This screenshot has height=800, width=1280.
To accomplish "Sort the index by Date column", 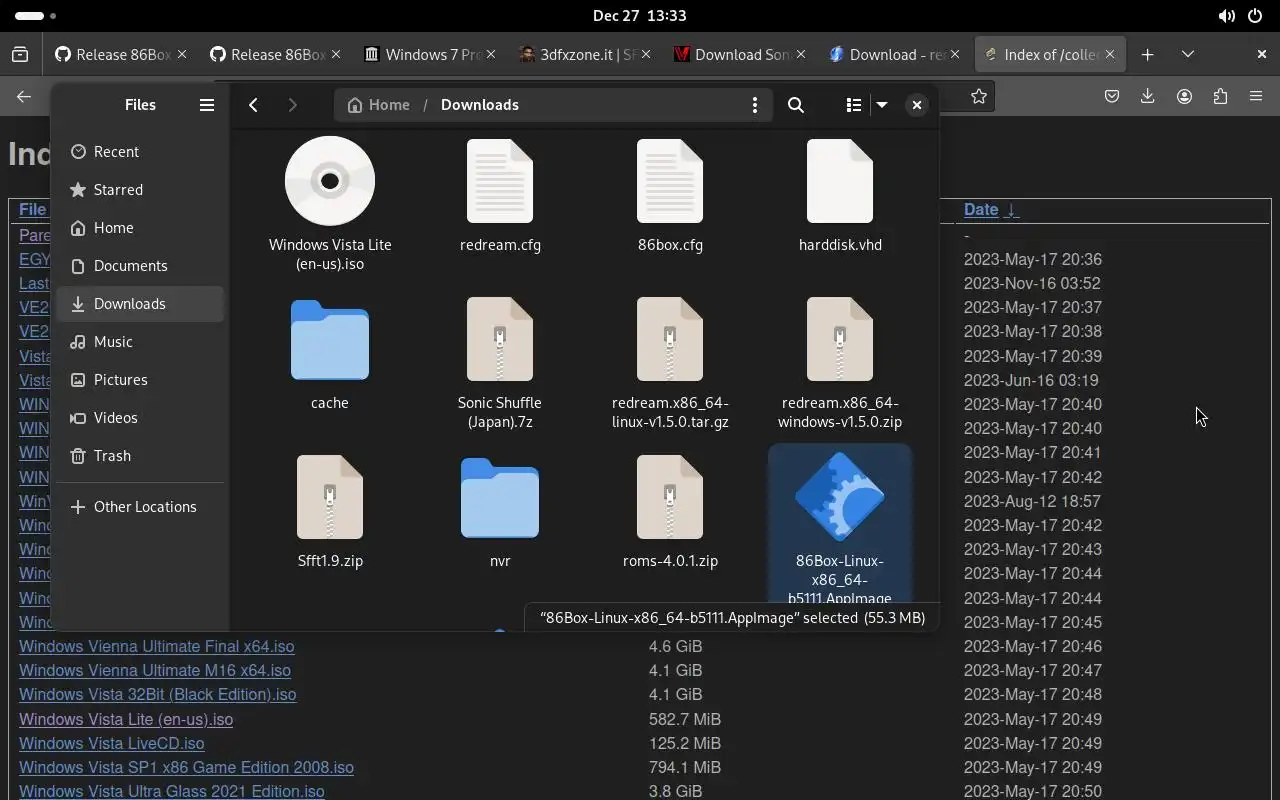I will pos(981,210).
